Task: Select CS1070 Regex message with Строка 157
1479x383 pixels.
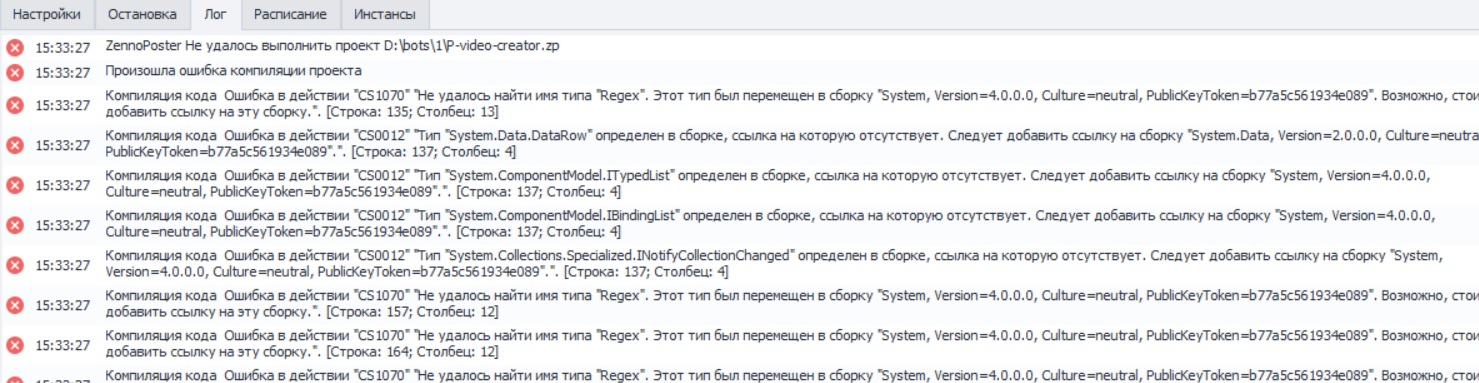Action: pyautogui.click(x=791, y=304)
